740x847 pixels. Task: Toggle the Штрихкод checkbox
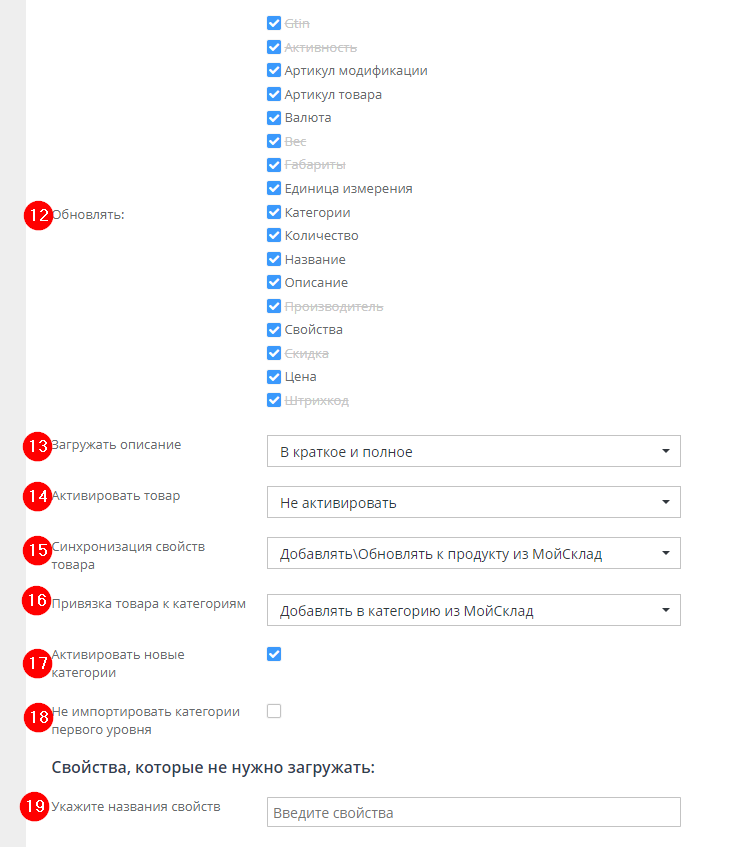[274, 400]
